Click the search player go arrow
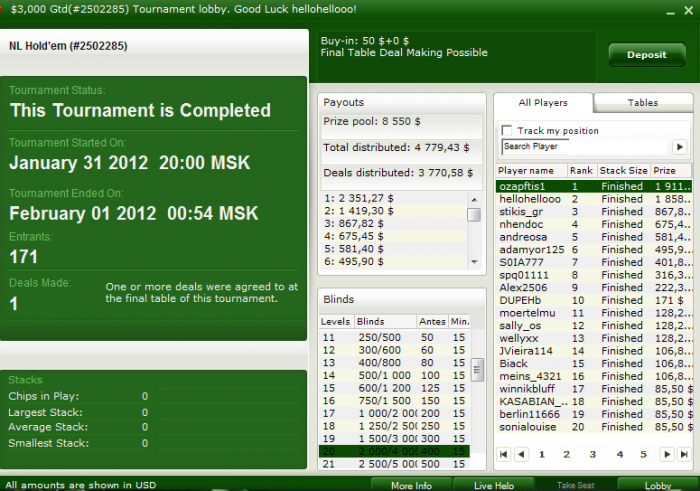This screenshot has height=491, width=700. pyautogui.click(x=679, y=146)
